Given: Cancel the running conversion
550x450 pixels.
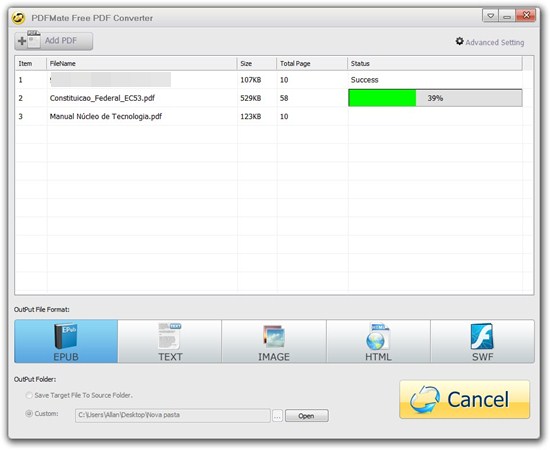Looking at the screenshot, I should (x=464, y=399).
